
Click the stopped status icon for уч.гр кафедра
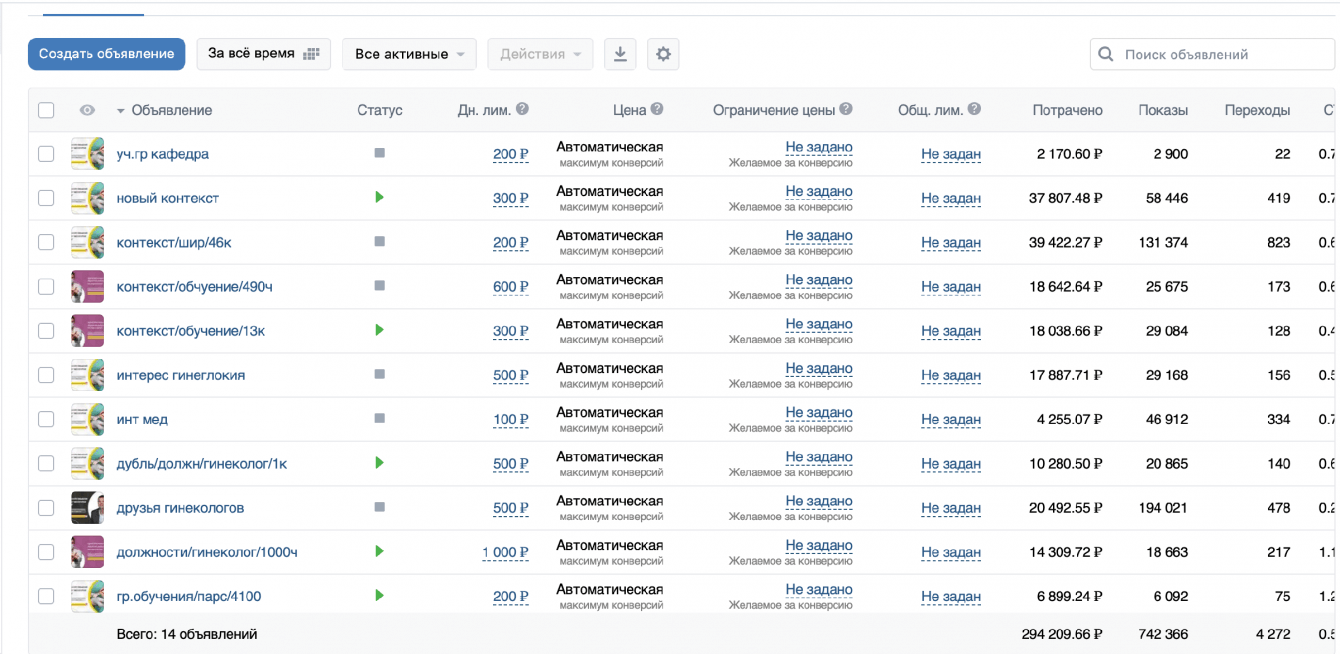pos(379,154)
